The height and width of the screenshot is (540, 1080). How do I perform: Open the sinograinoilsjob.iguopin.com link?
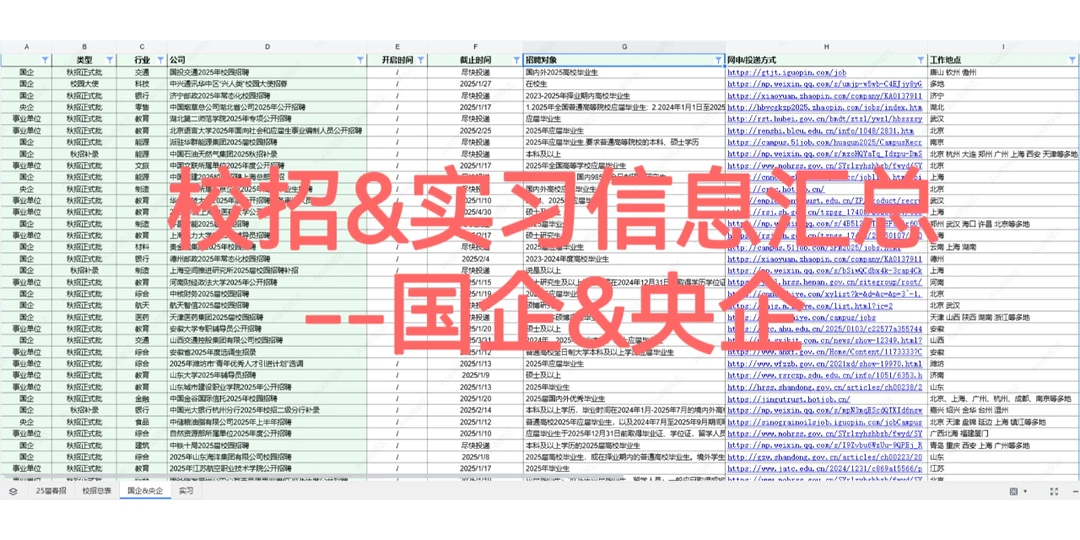pos(824,422)
